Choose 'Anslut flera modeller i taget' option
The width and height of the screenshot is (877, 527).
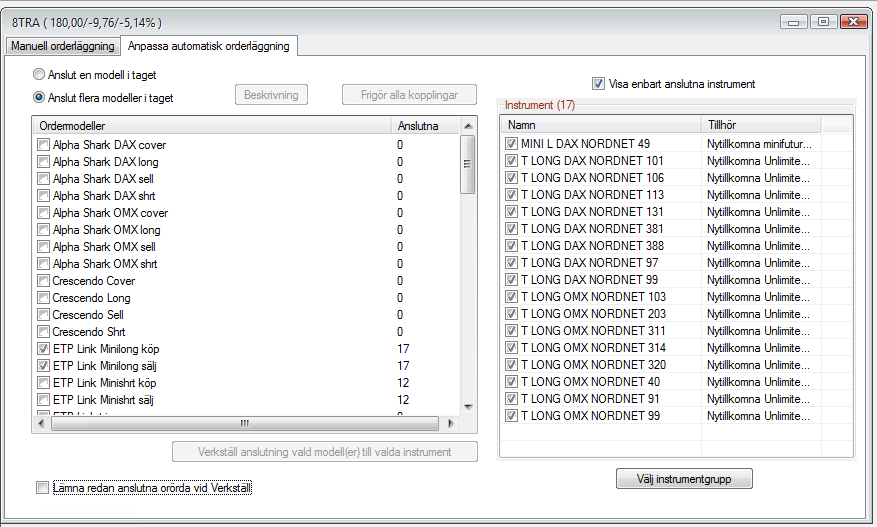[x=40, y=98]
